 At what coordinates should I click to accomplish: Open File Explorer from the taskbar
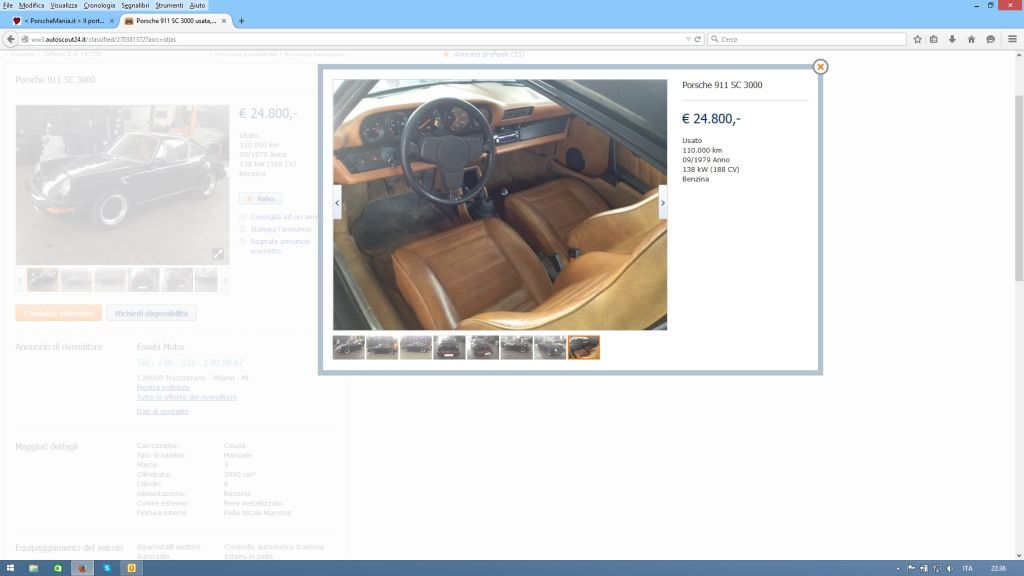pos(33,568)
